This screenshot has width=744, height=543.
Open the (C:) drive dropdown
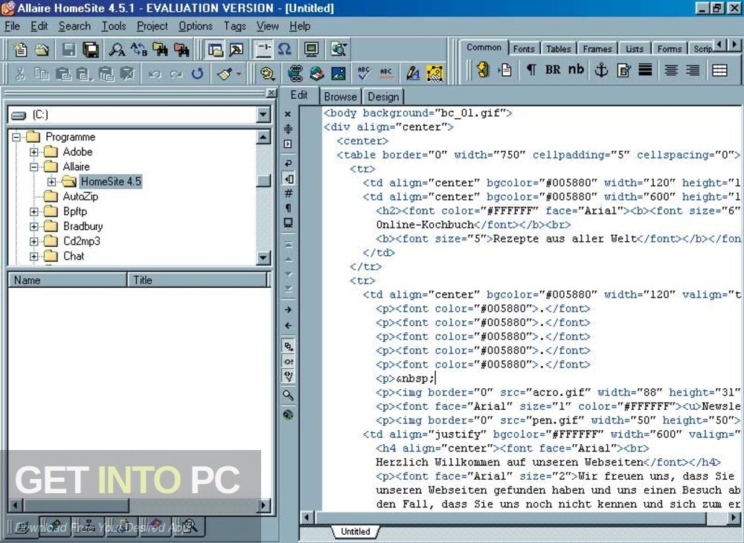(263, 114)
